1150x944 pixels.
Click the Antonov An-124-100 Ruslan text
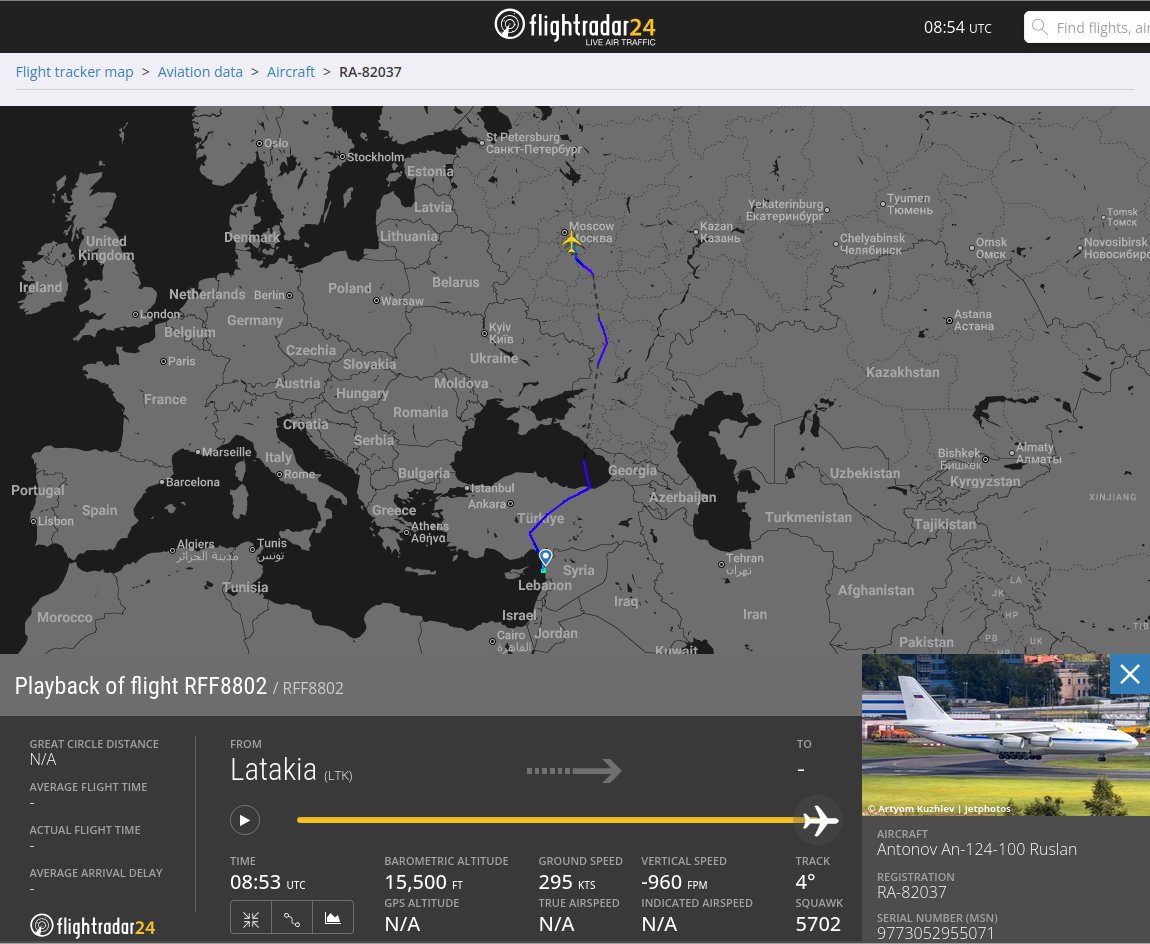(x=977, y=849)
